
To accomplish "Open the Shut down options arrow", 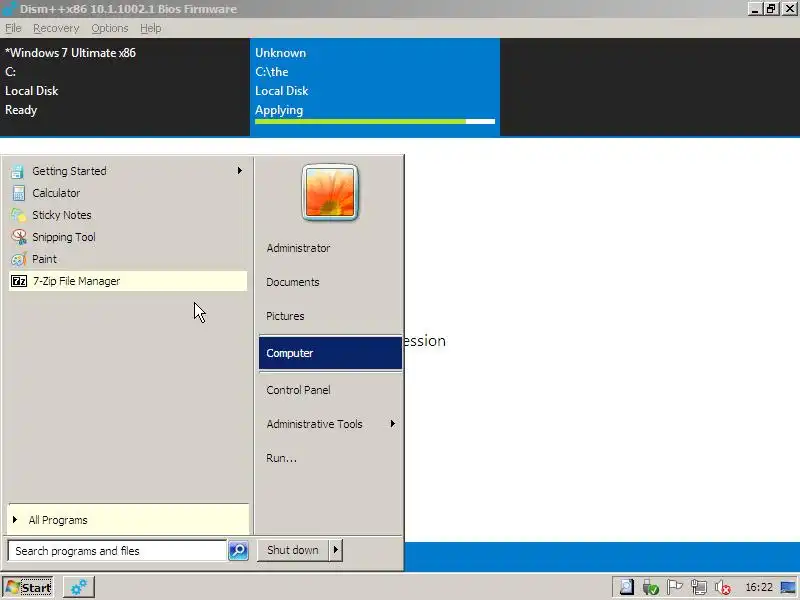I will pos(335,550).
